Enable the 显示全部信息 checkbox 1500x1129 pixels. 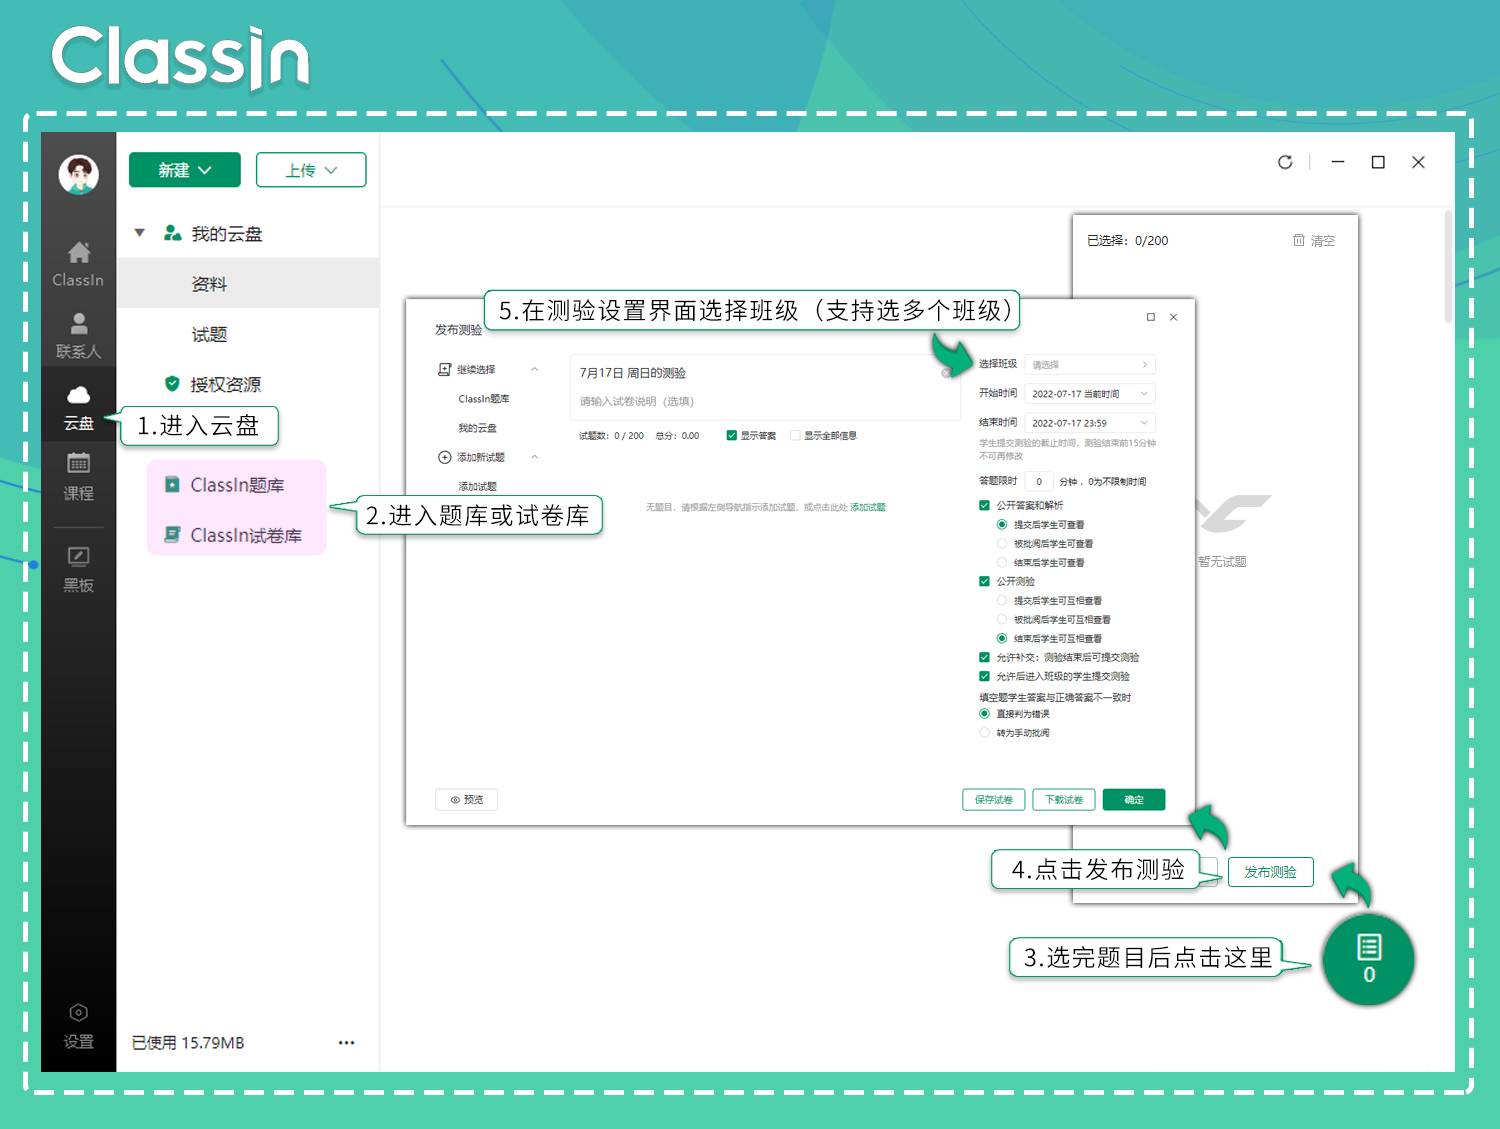pos(795,435)
